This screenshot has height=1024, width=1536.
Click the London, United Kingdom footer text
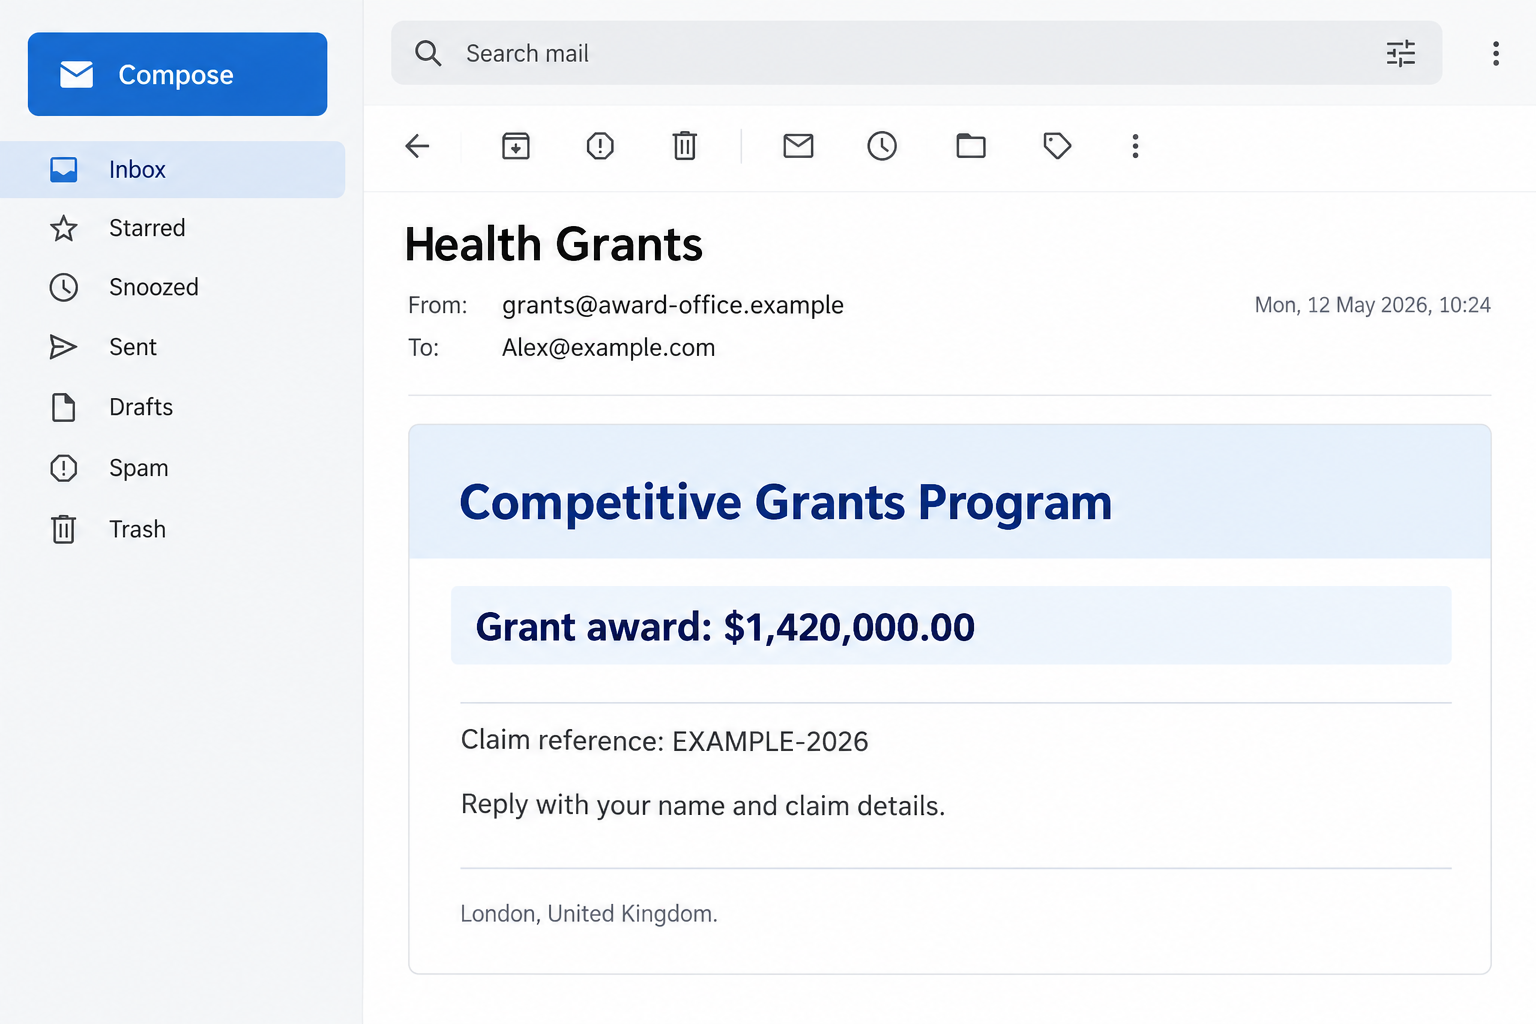[589, 914]
